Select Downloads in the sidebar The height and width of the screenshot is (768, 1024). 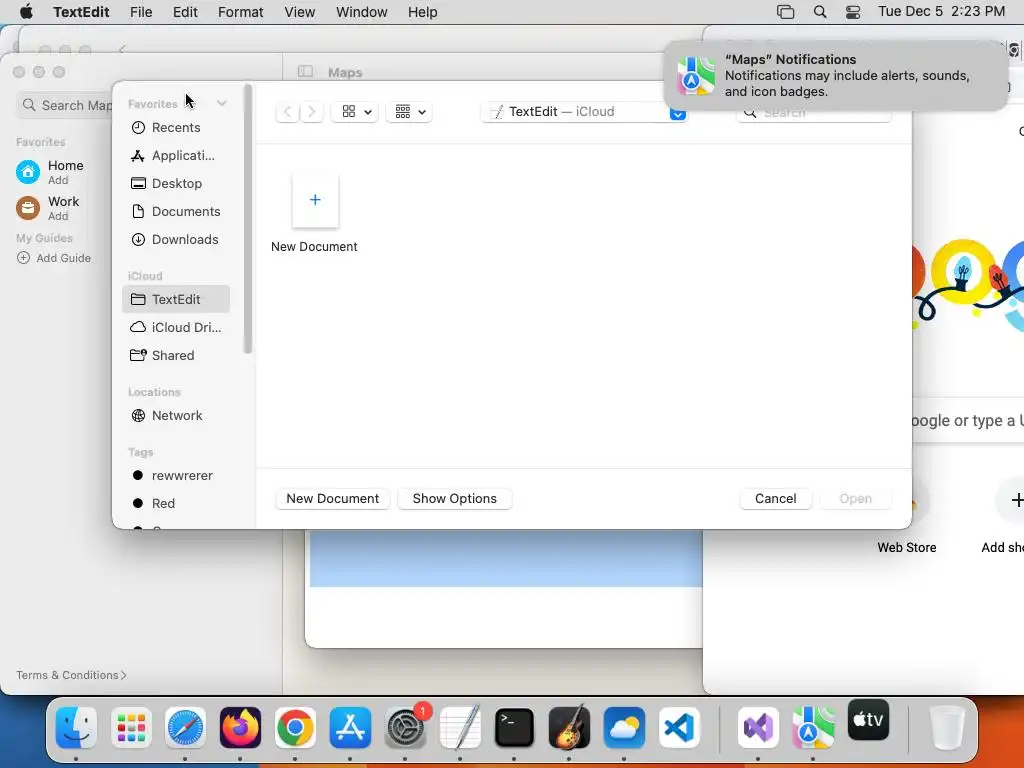click(176, 240)
